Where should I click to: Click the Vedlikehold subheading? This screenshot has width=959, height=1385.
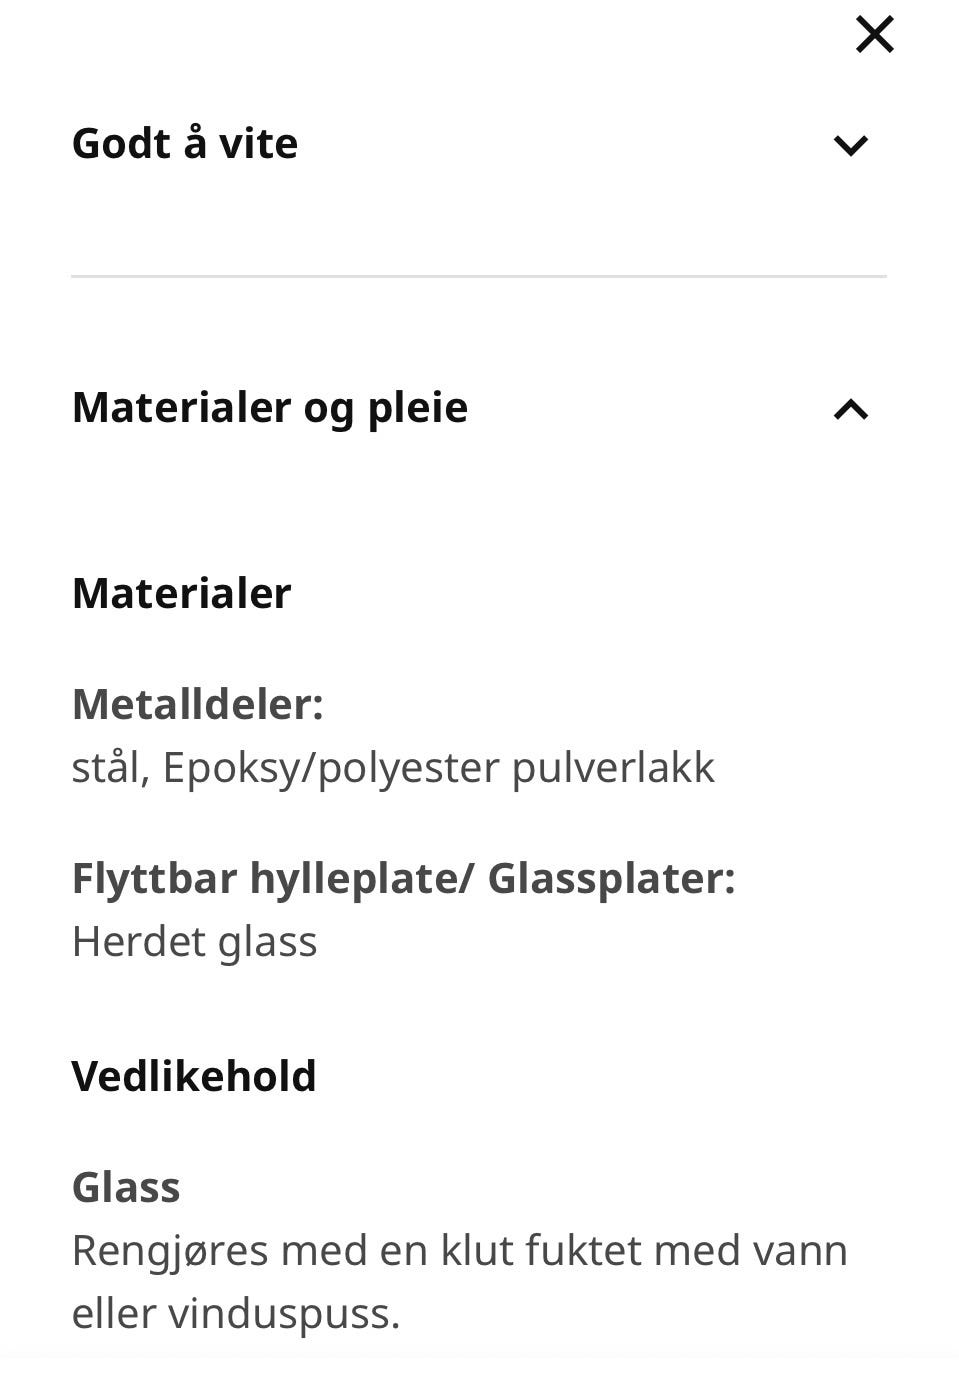click(x=193, y=1076)
